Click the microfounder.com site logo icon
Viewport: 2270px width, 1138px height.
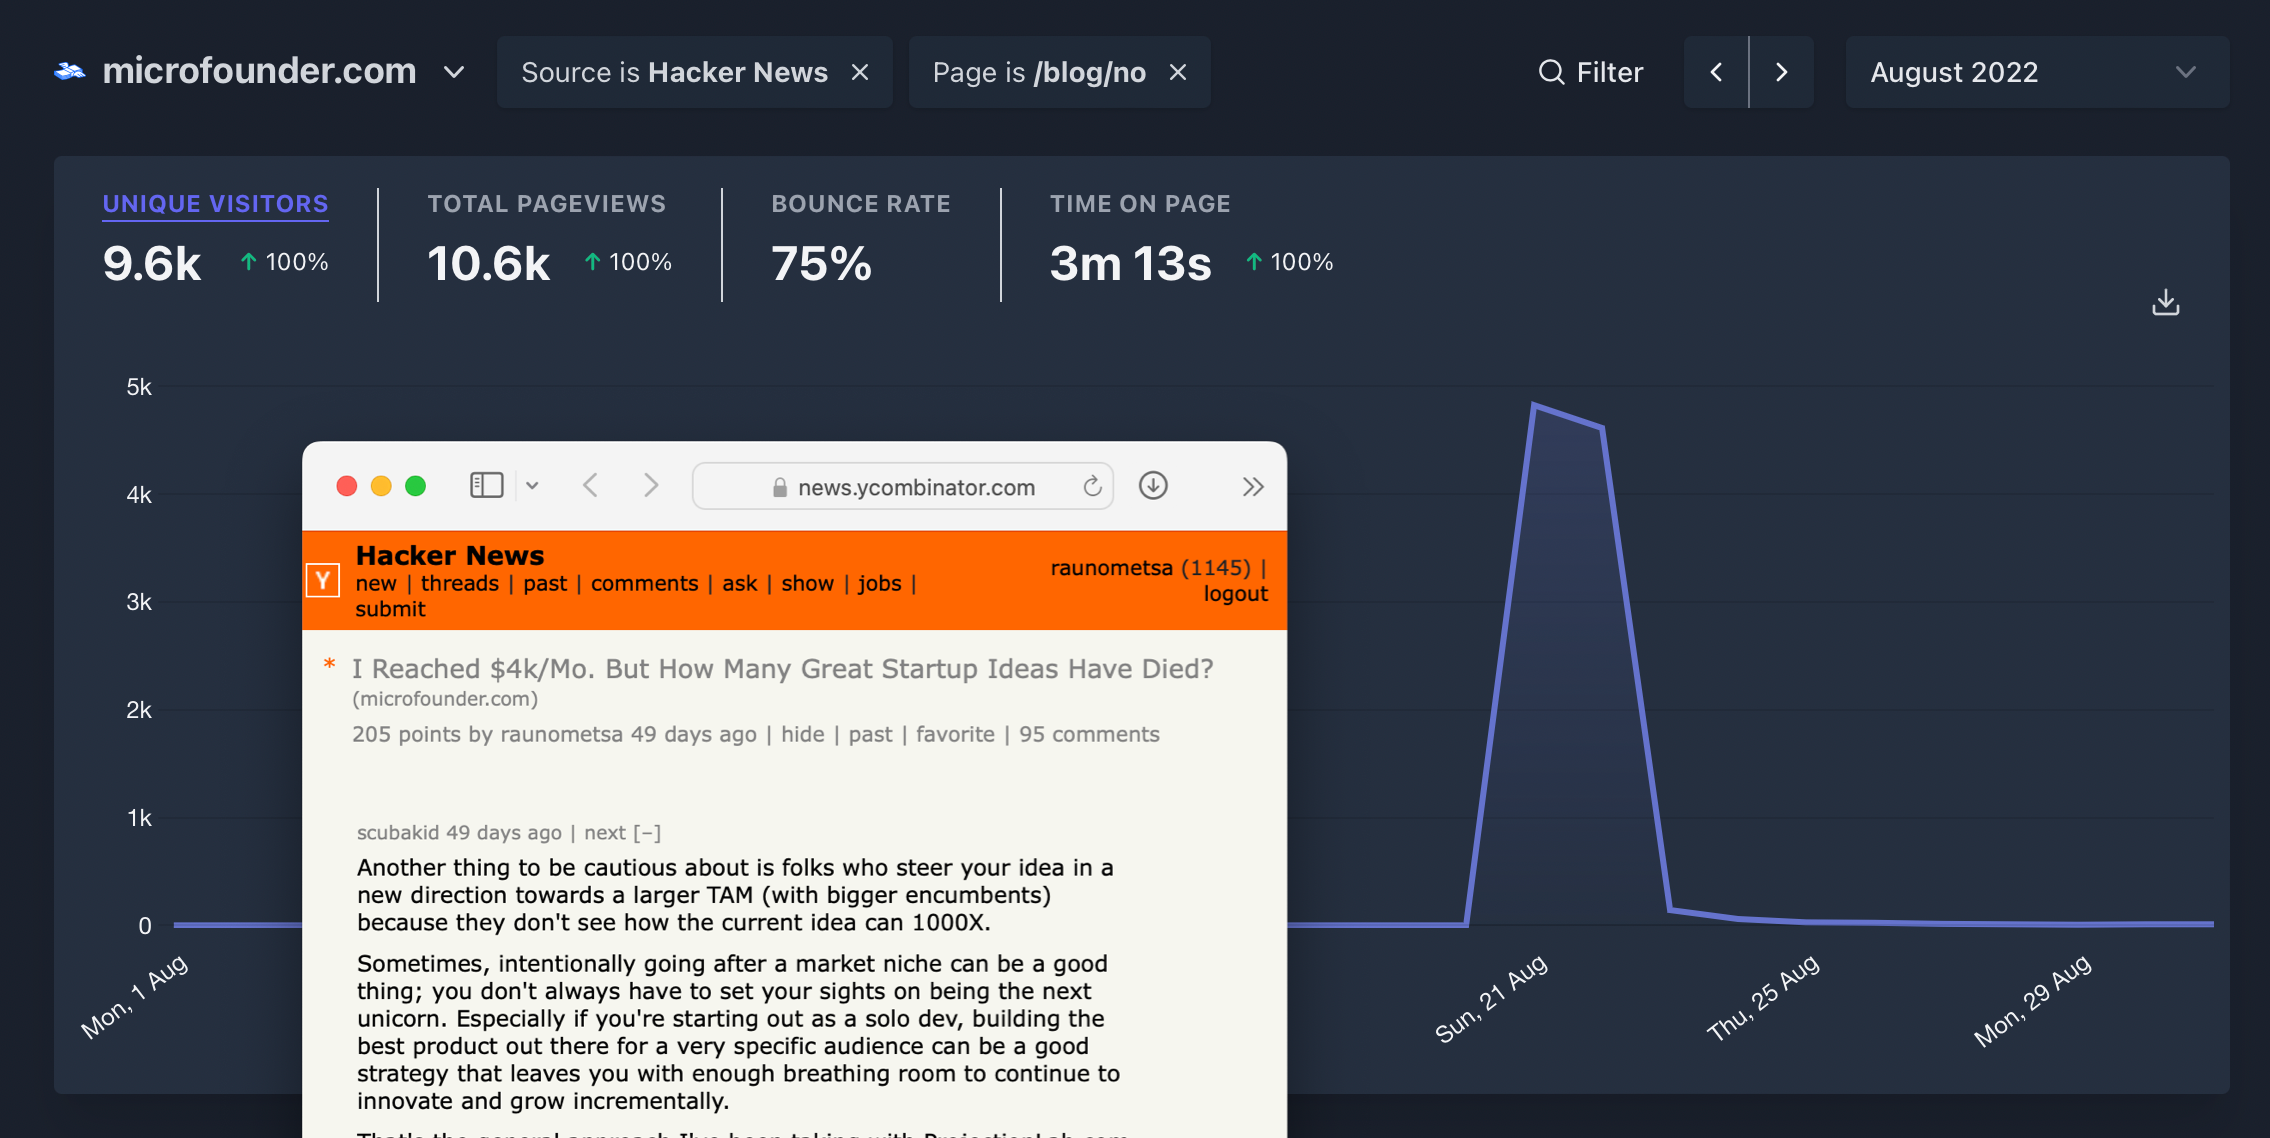point(70,72)
